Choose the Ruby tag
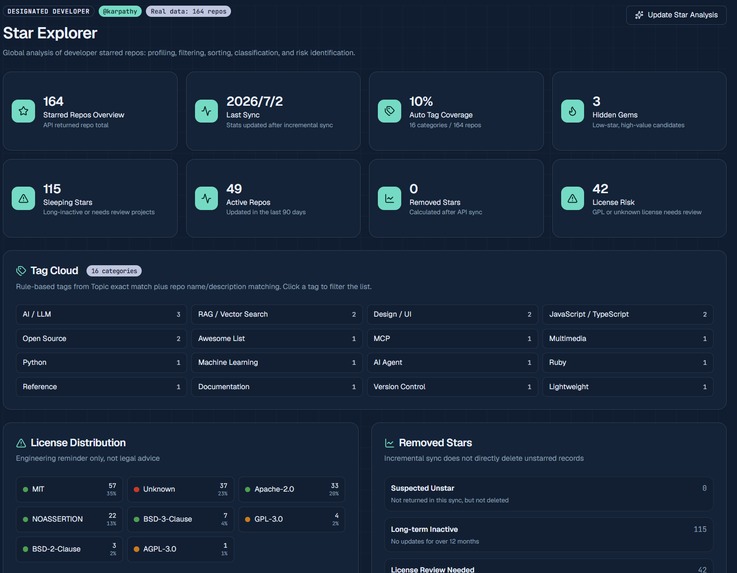 point(628,362)
